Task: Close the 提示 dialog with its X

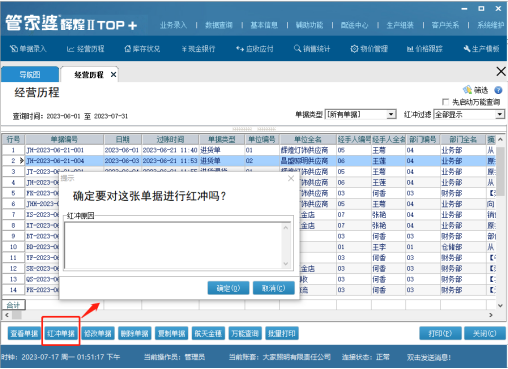Action: click(291, 178)
